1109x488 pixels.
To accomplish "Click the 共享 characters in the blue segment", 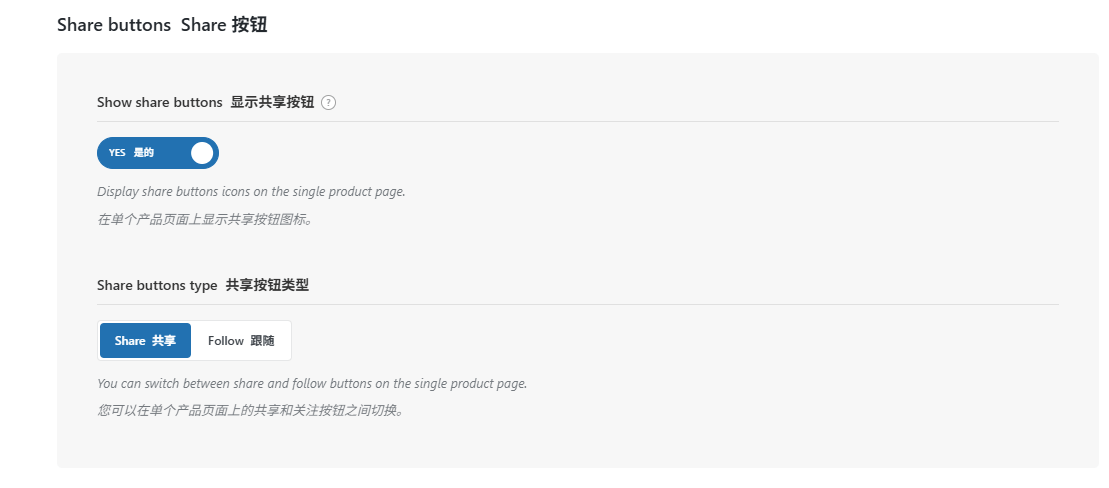I will pyautogui.click(x=164, y=341).
